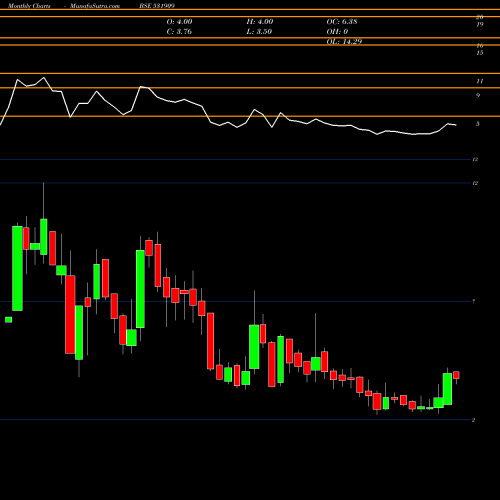This screenshot has width=500, height=500.
Task: Click the 'OL: 14.29' value
Action: (x=344, y=42)
